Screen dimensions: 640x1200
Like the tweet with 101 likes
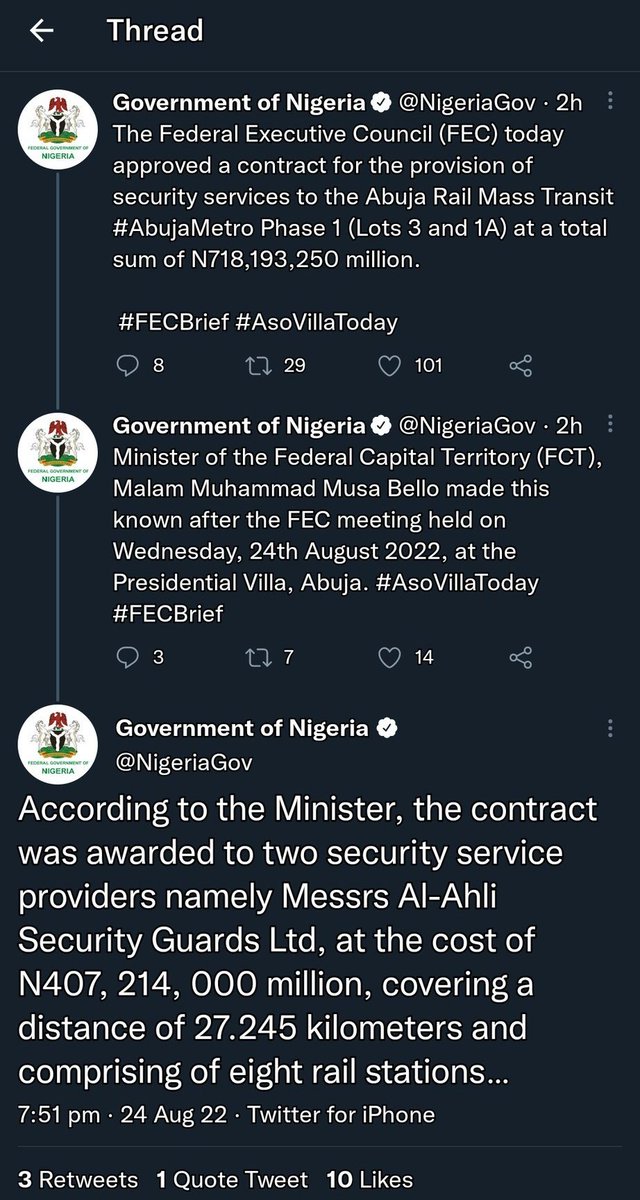click(391, 366)
